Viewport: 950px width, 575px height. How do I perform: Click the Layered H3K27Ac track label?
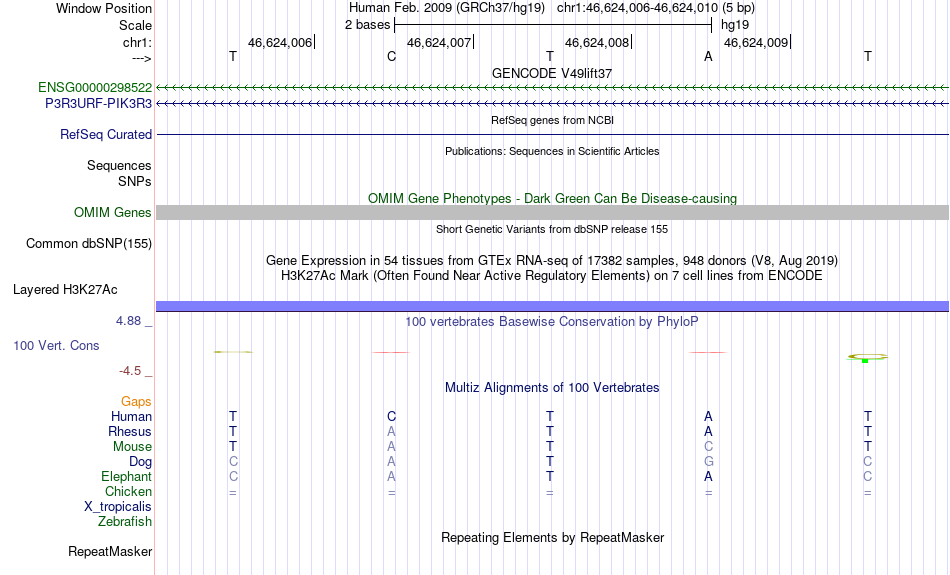(x=65, y=290)
